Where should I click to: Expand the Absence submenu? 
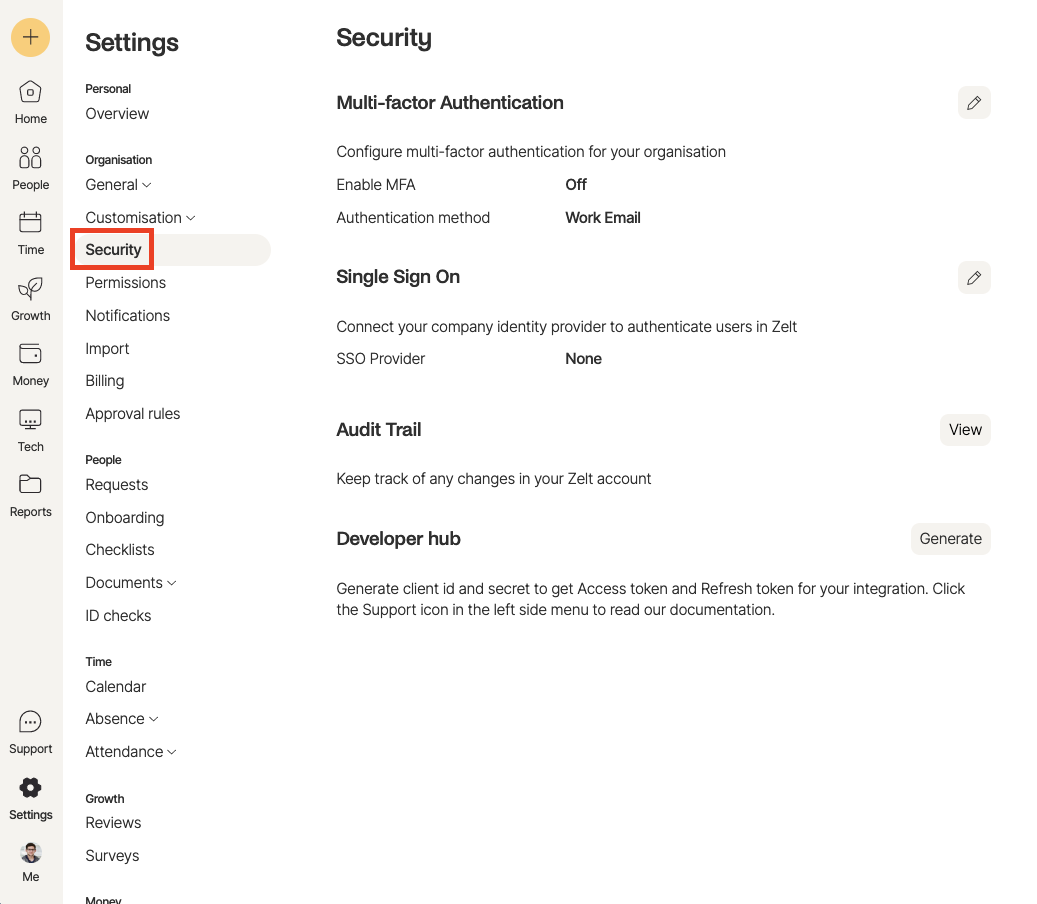point(122,719)
